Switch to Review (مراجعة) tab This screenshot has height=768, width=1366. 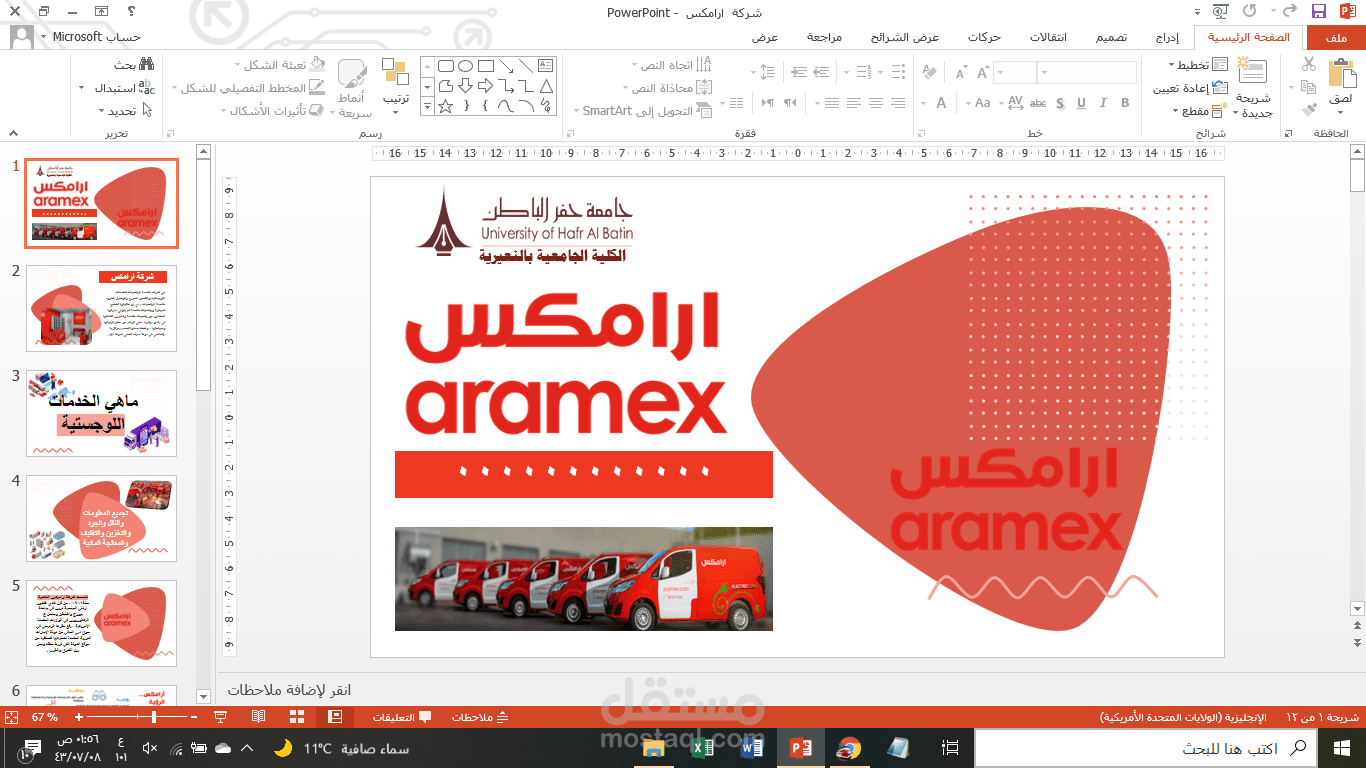(824, 37)
